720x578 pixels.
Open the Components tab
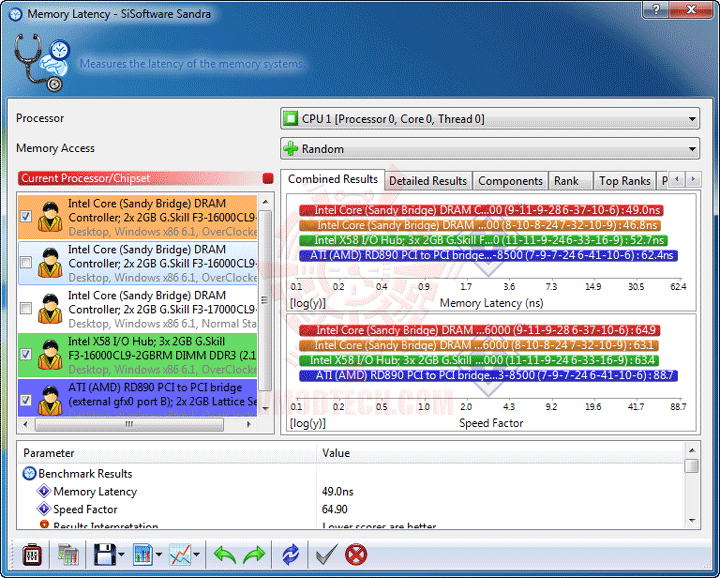pos(511,181)
